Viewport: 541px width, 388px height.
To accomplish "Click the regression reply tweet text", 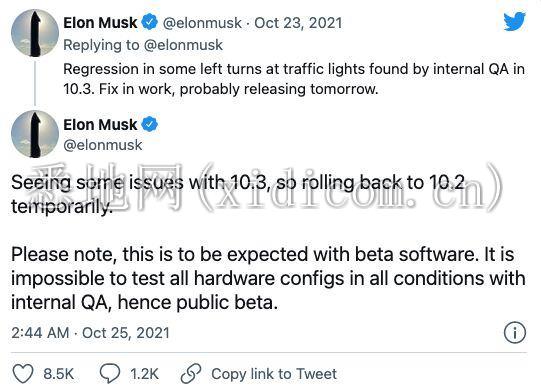I will tap(294, 79).
